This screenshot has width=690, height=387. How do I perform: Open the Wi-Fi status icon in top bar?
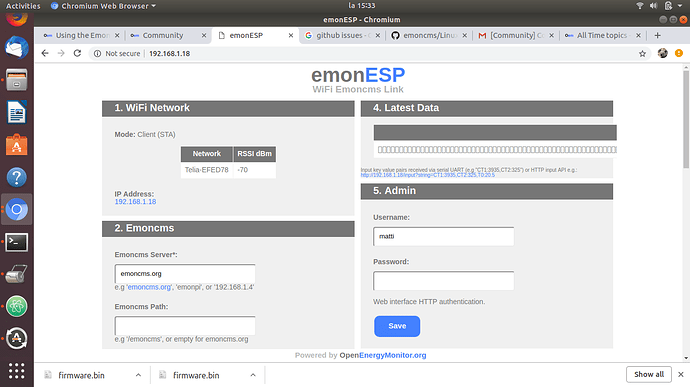tap(640, 6)
